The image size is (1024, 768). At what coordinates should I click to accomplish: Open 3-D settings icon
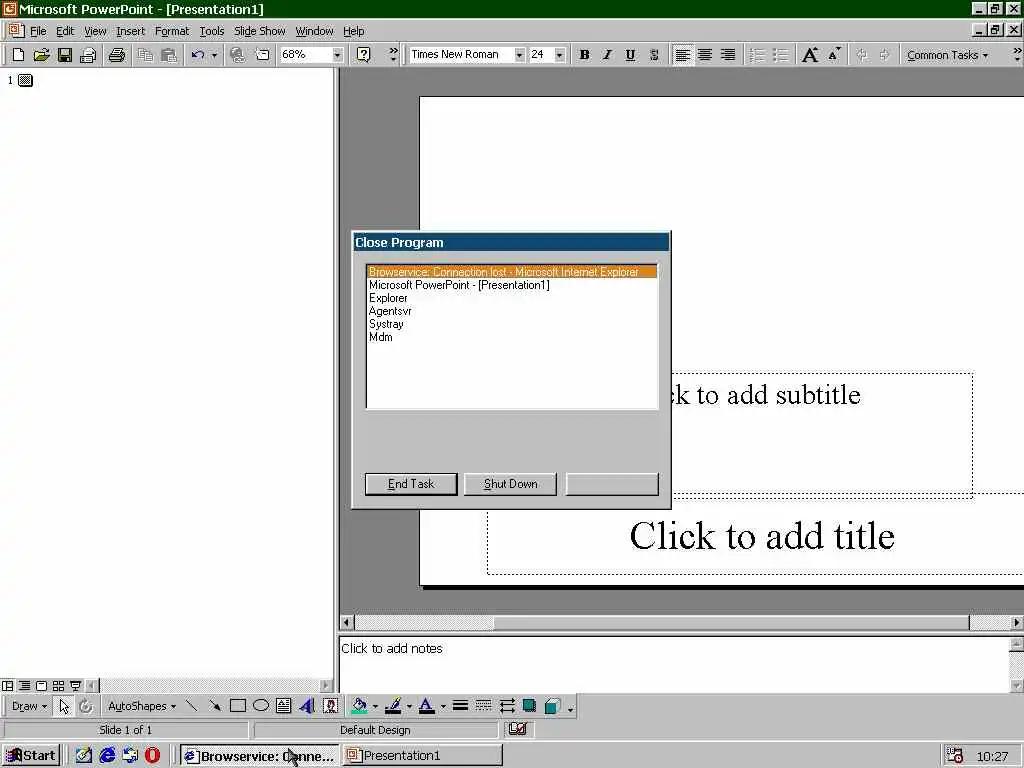point(552,706)
